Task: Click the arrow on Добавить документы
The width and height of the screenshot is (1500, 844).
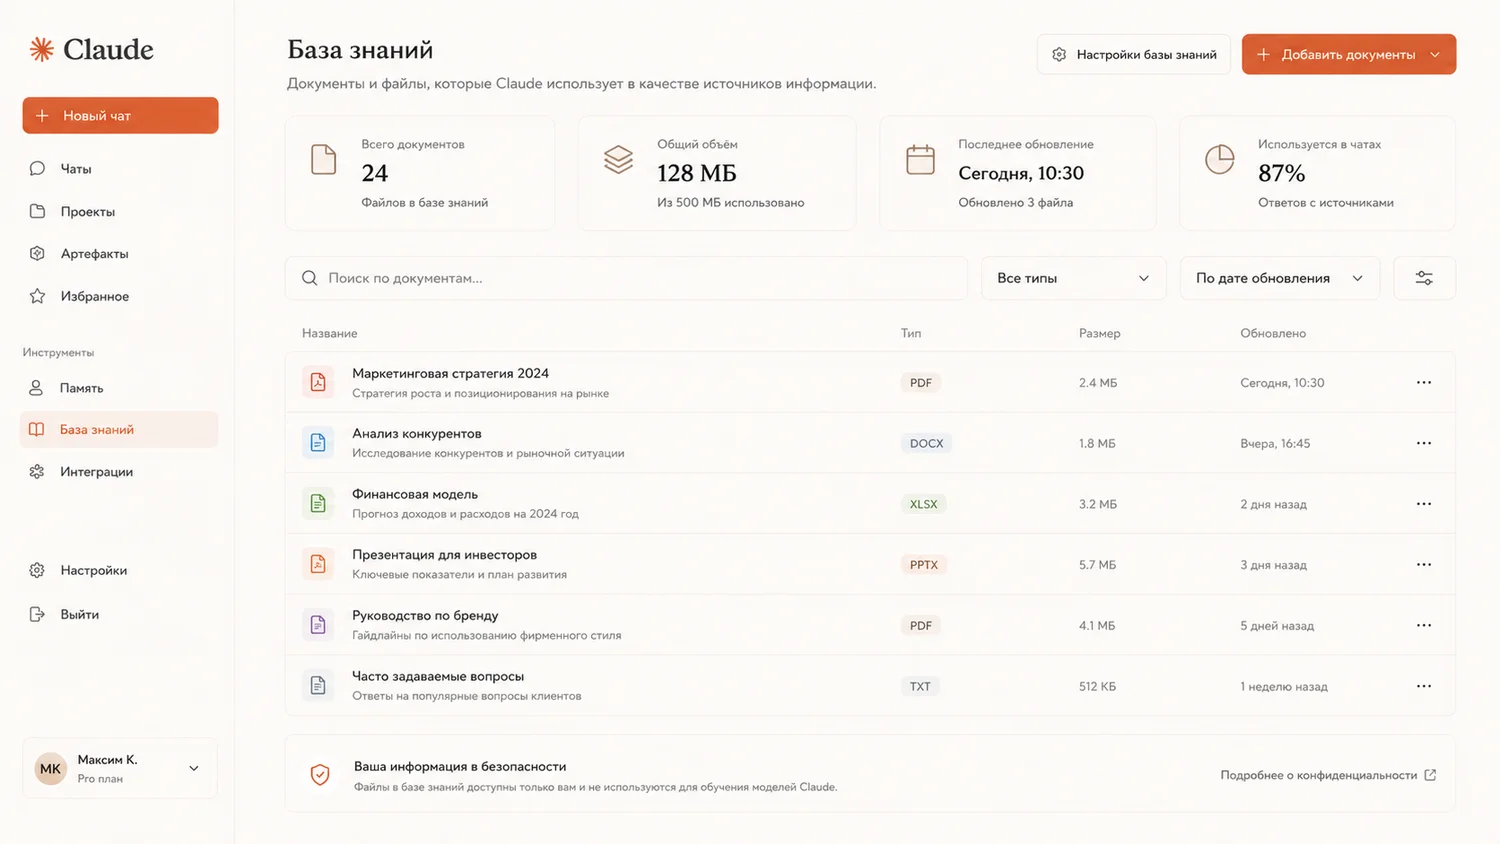Action: [x=1435, y=55]
